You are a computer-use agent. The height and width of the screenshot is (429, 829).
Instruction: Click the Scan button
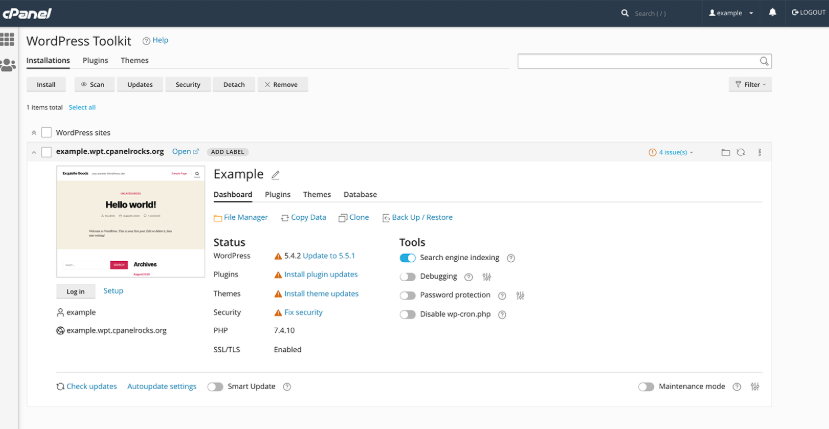(x=94, y=85)
